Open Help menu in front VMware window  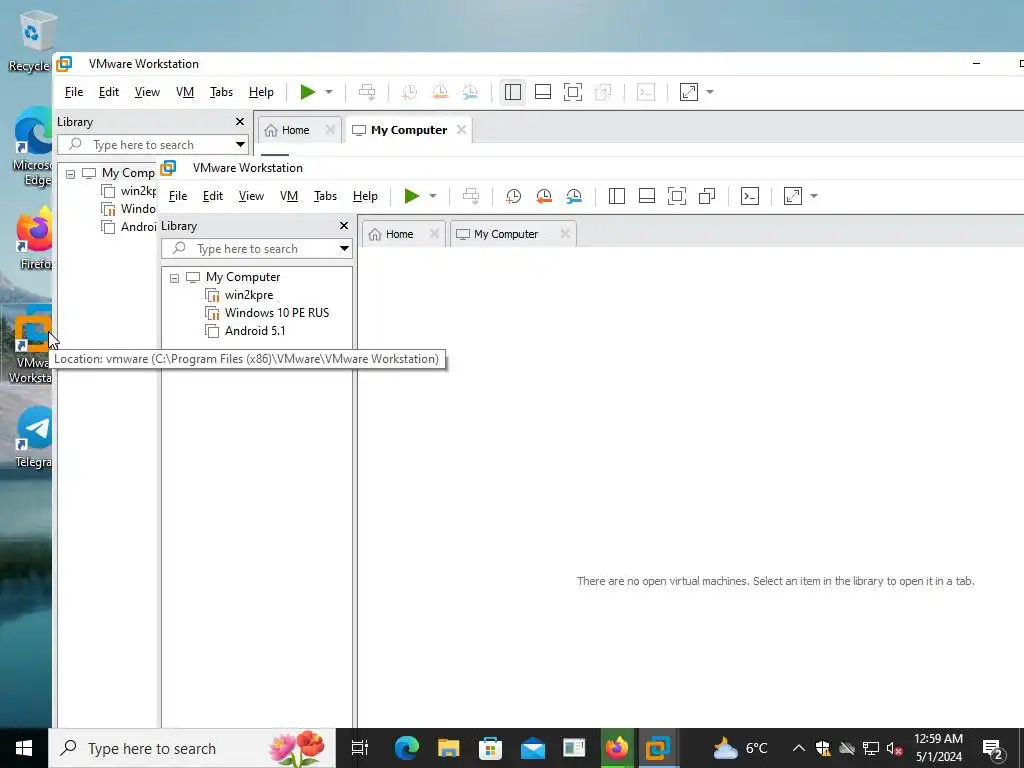coord(365,196)
